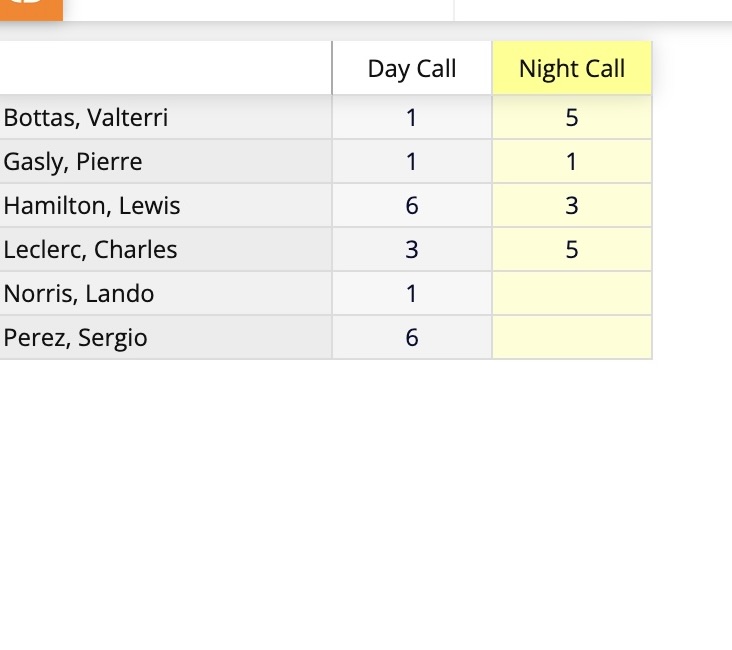Click the Leclerc, Charles row name

(90, 250)
